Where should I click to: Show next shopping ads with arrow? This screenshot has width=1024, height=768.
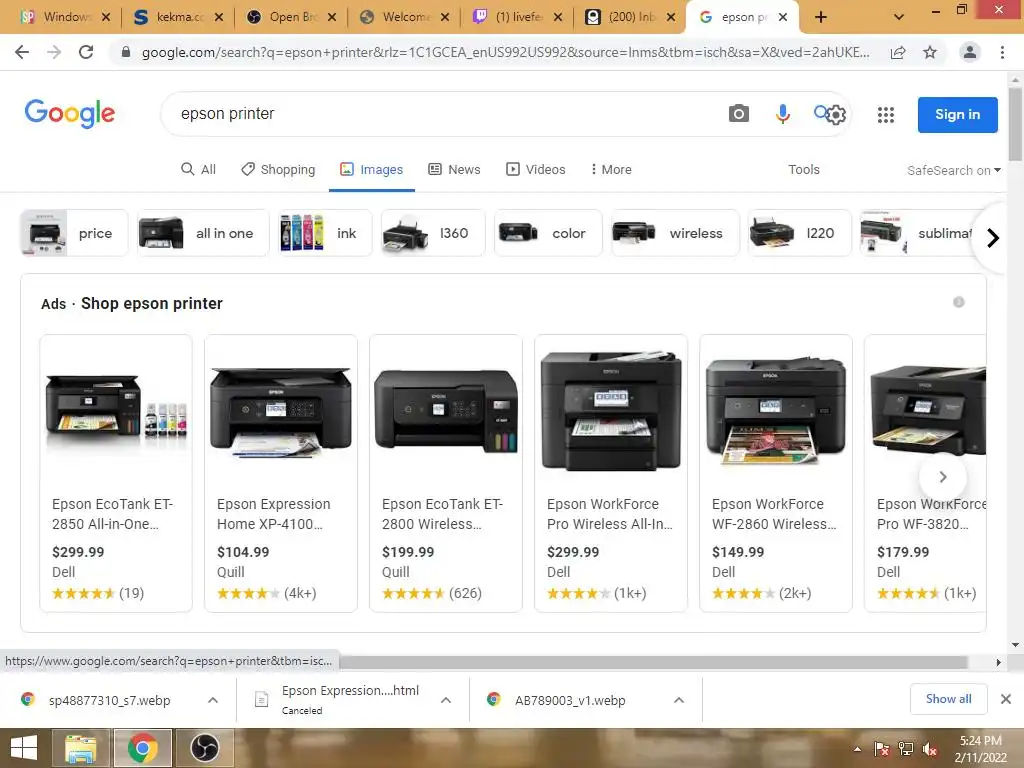click(942, 477)
